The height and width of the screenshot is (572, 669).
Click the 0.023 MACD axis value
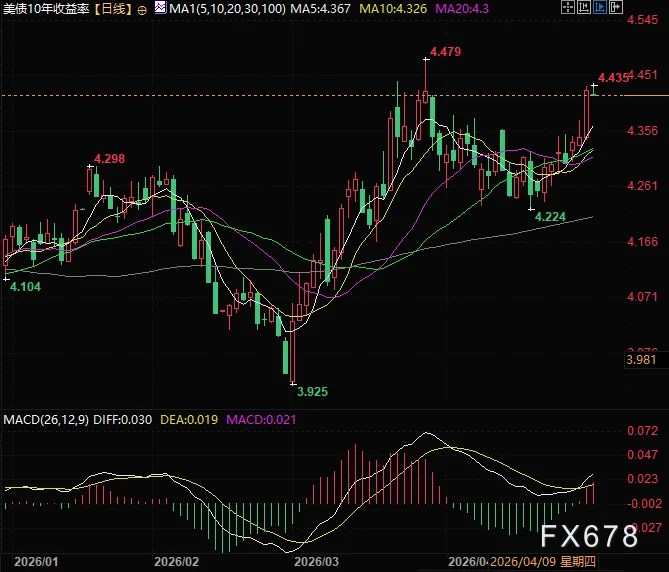[x=643, y=479]
